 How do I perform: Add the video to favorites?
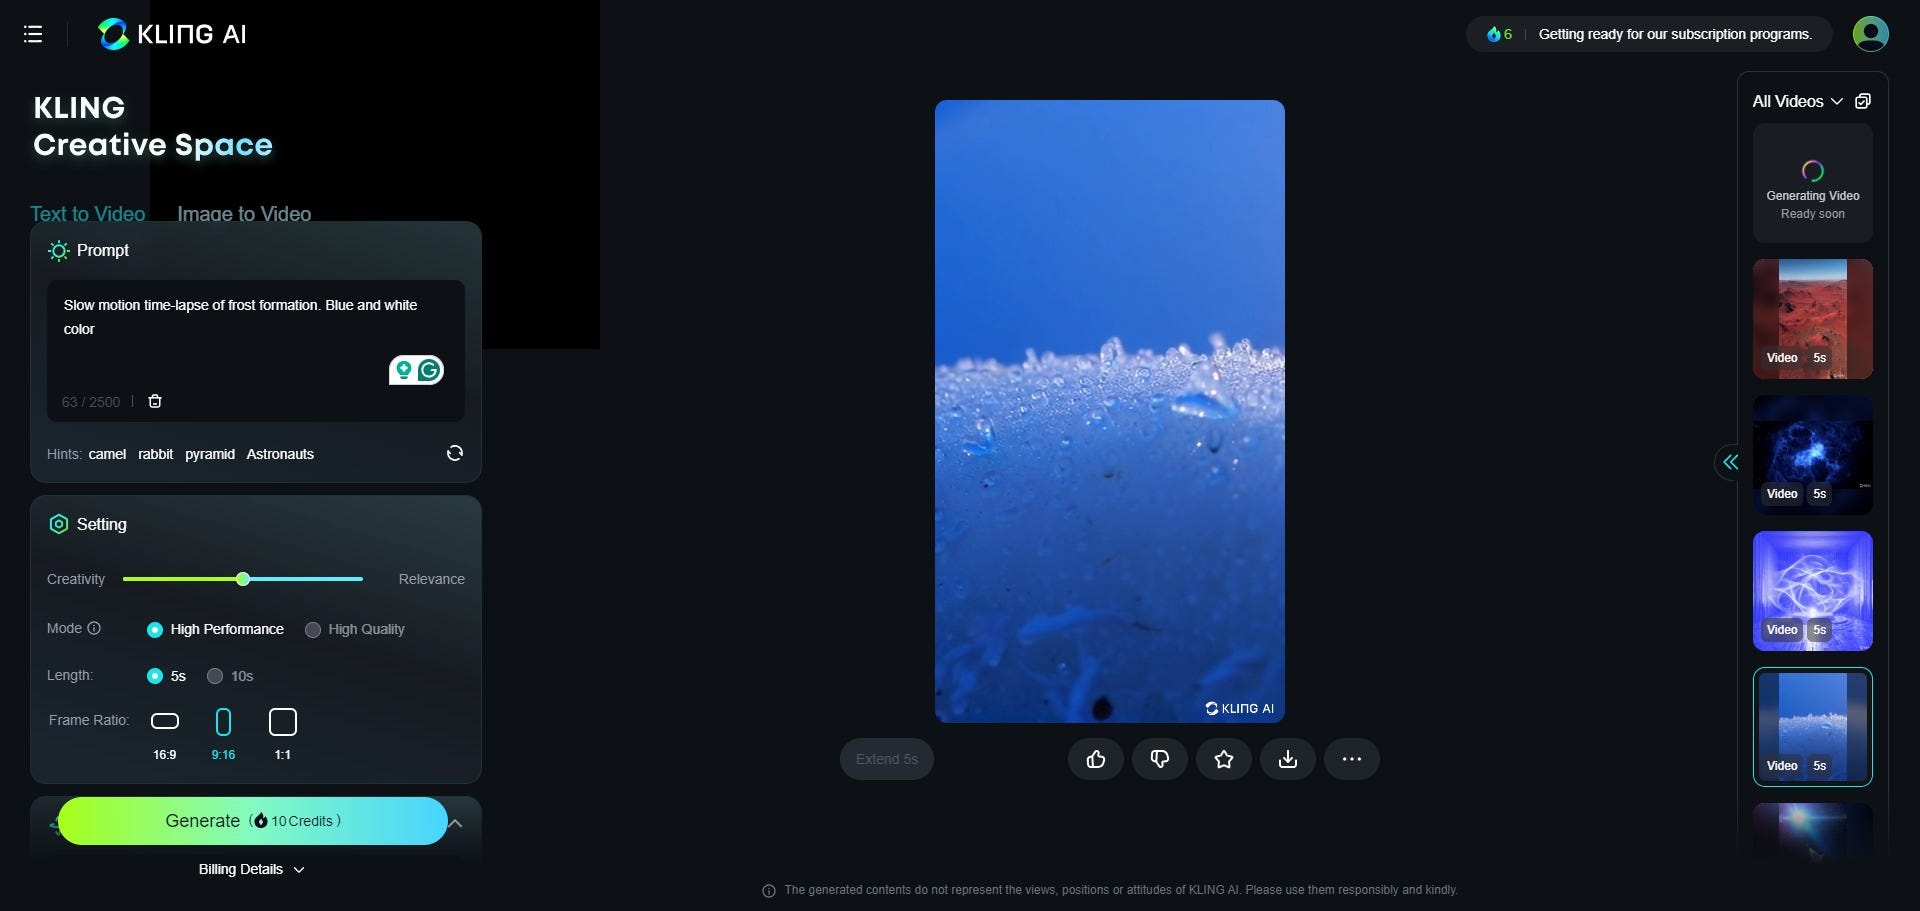[x=1224, y=759]
